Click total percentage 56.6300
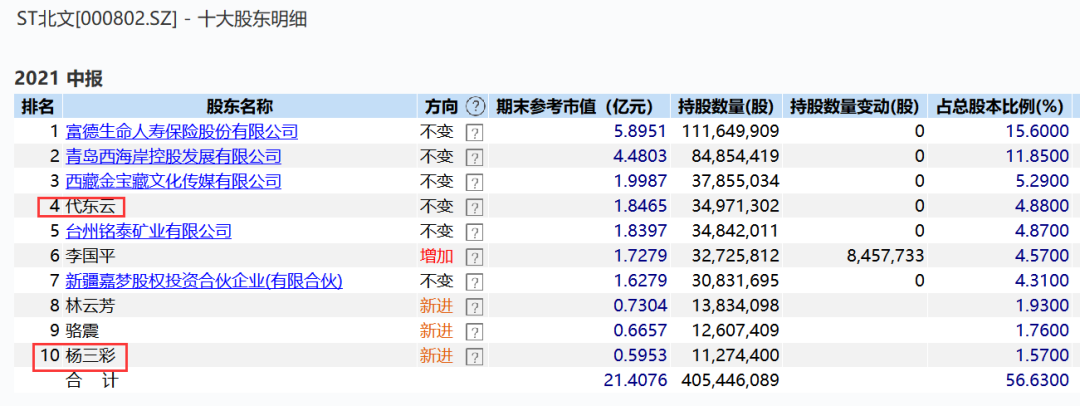The width and height of the screenshot is (1080, 406). point(1037,380)
